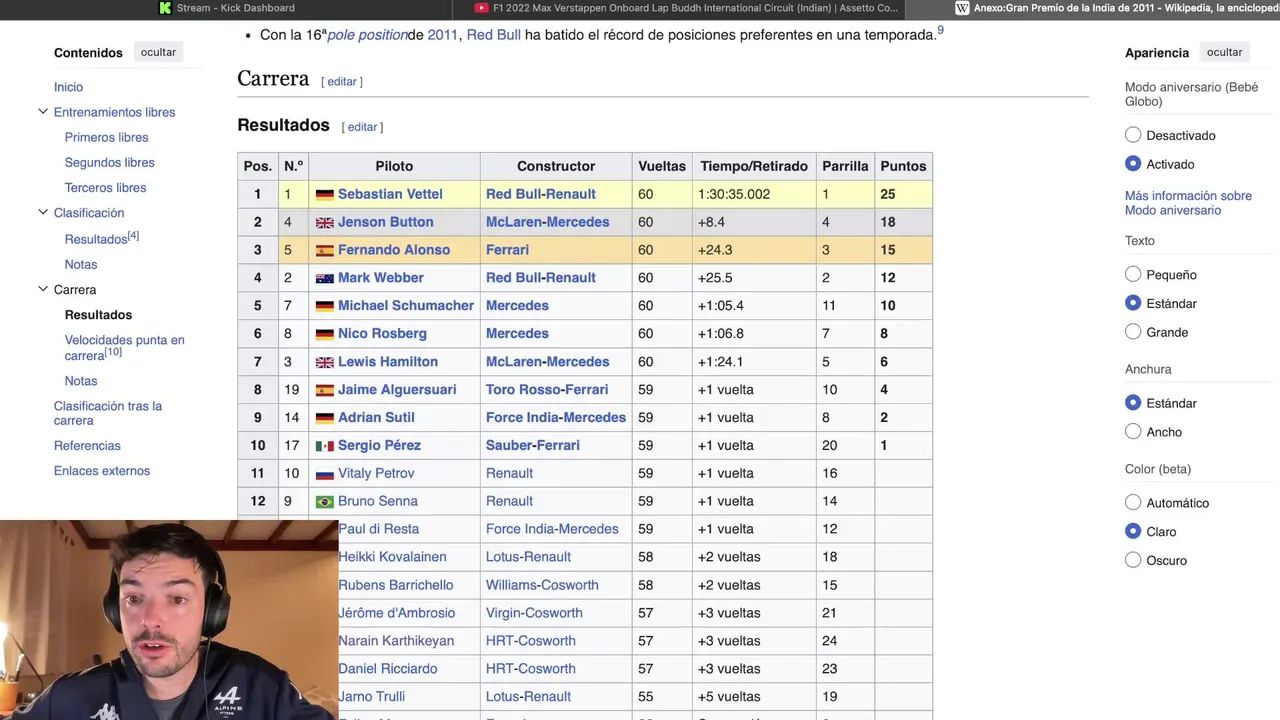
Task: Choose Estándar text size
Action: 1133,303
